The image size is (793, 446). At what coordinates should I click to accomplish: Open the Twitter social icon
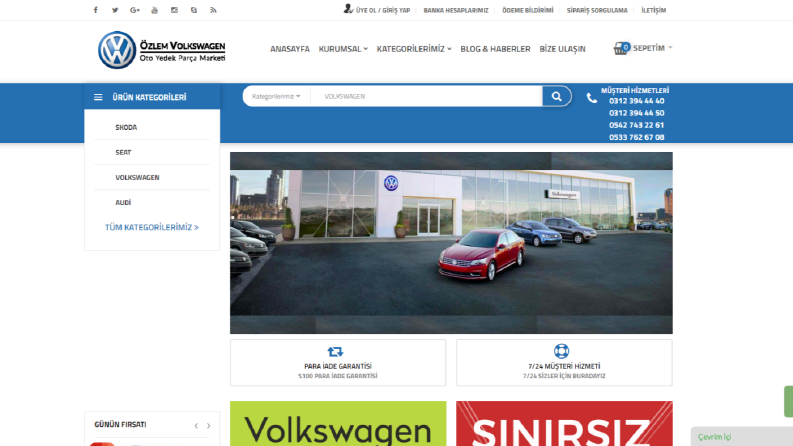[x=115, y=10]
